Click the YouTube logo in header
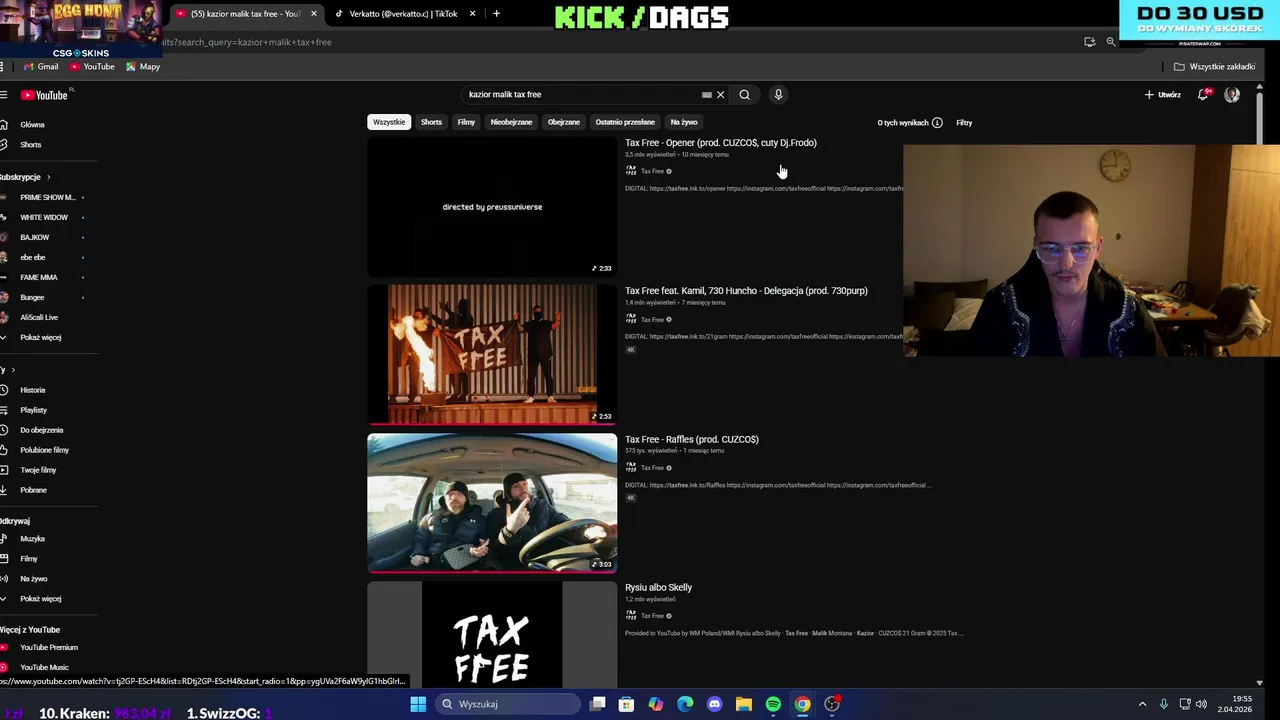The height and width of the screenshot is (720, 1280). tap(44, 95)
